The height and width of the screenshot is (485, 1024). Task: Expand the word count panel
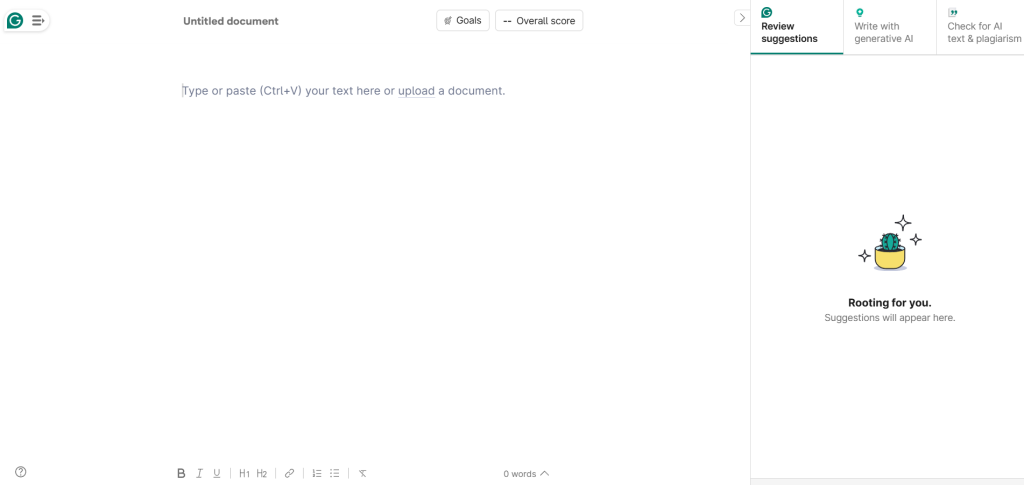[x=526, y=474]
